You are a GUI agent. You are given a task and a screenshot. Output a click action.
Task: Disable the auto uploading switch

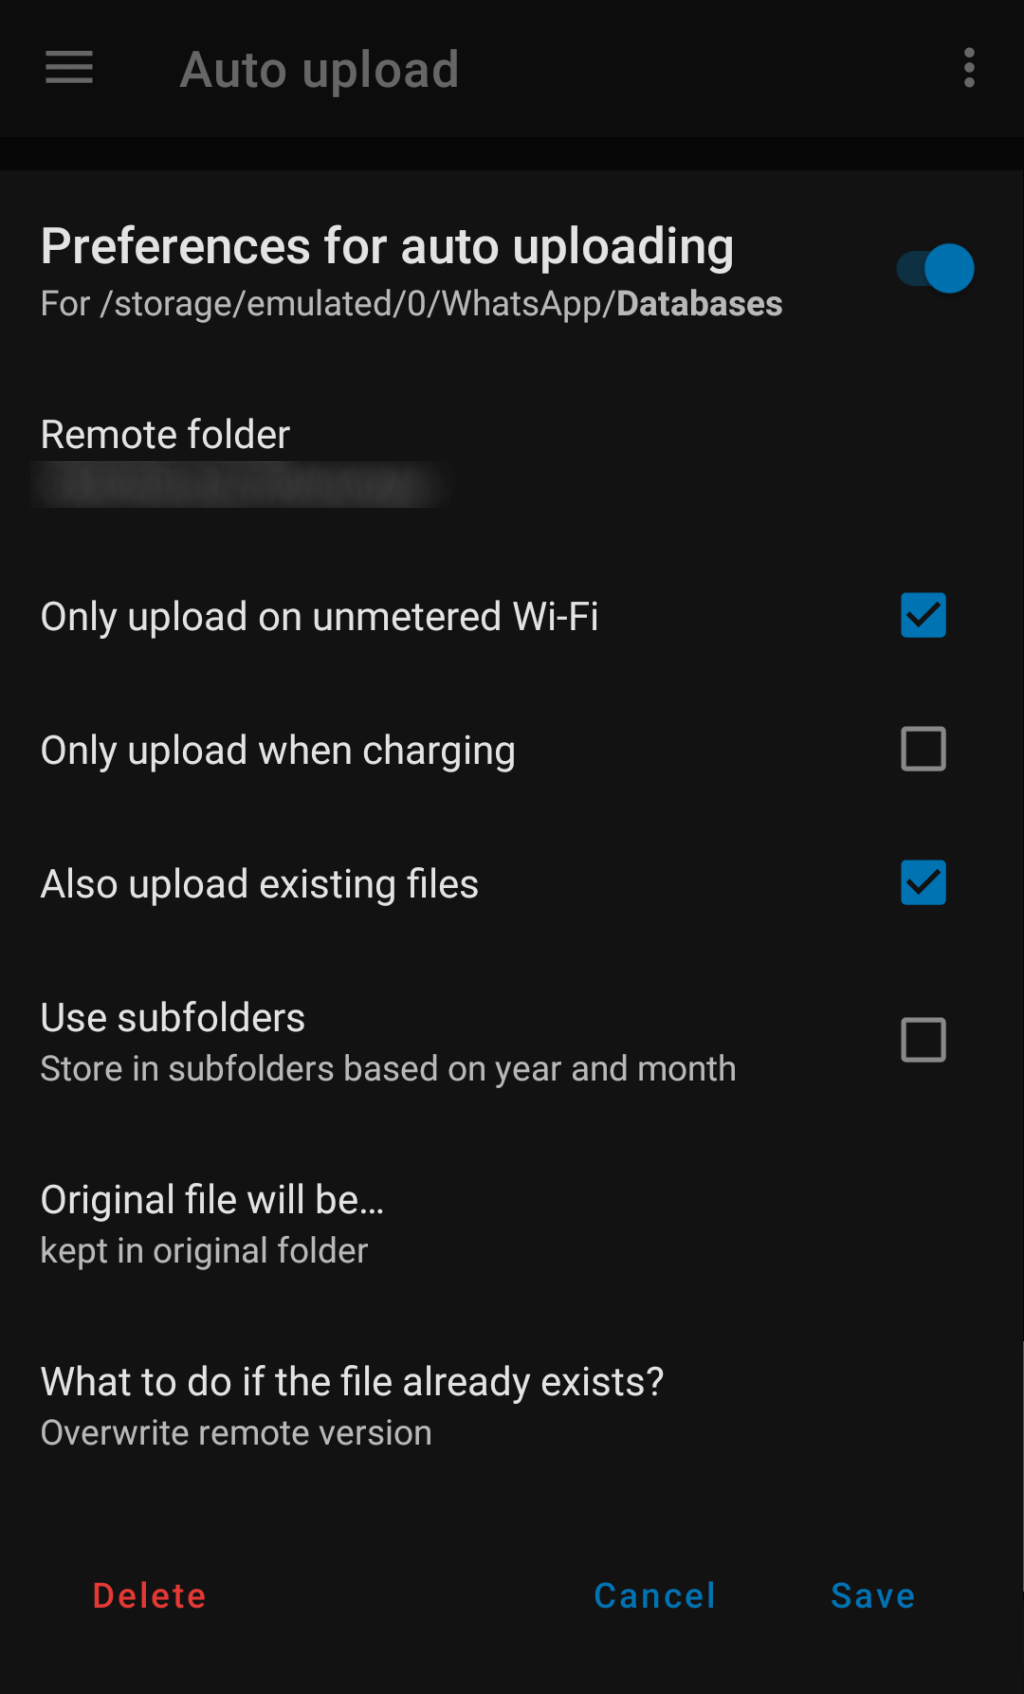[936, 268]
